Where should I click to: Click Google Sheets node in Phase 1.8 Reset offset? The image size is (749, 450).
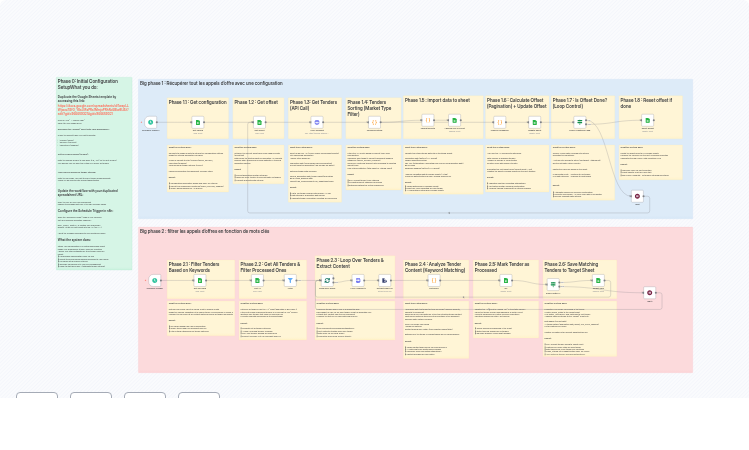(x=648, y=120)
